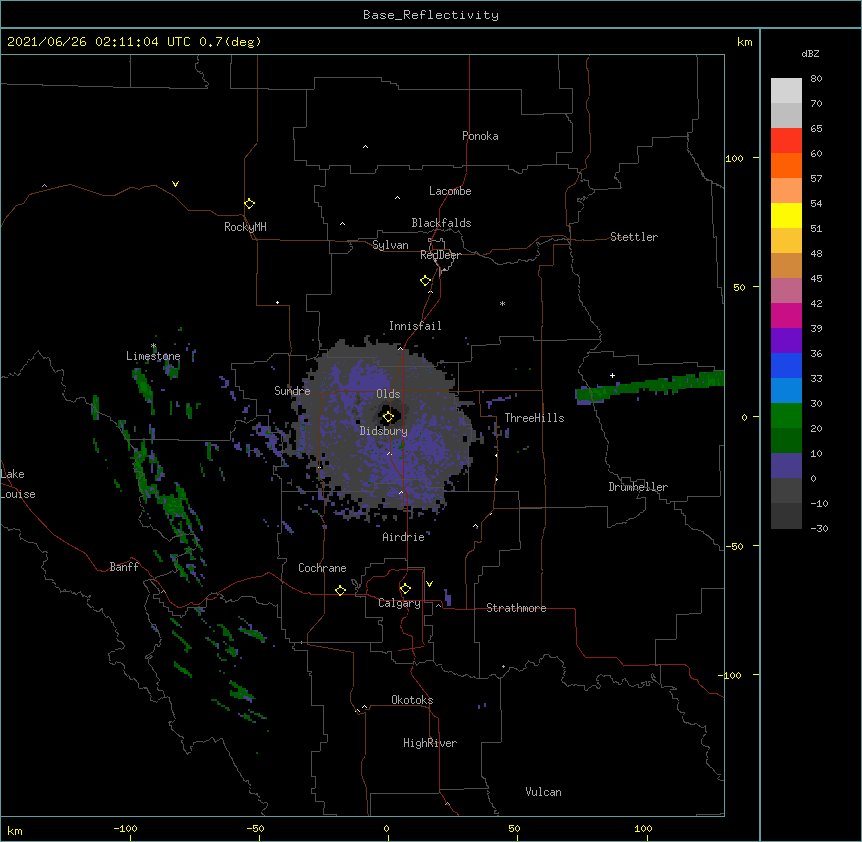Select the purple 36-39 dBZ swatch
This screenshot has height=842, width=862.
[786, 341]
